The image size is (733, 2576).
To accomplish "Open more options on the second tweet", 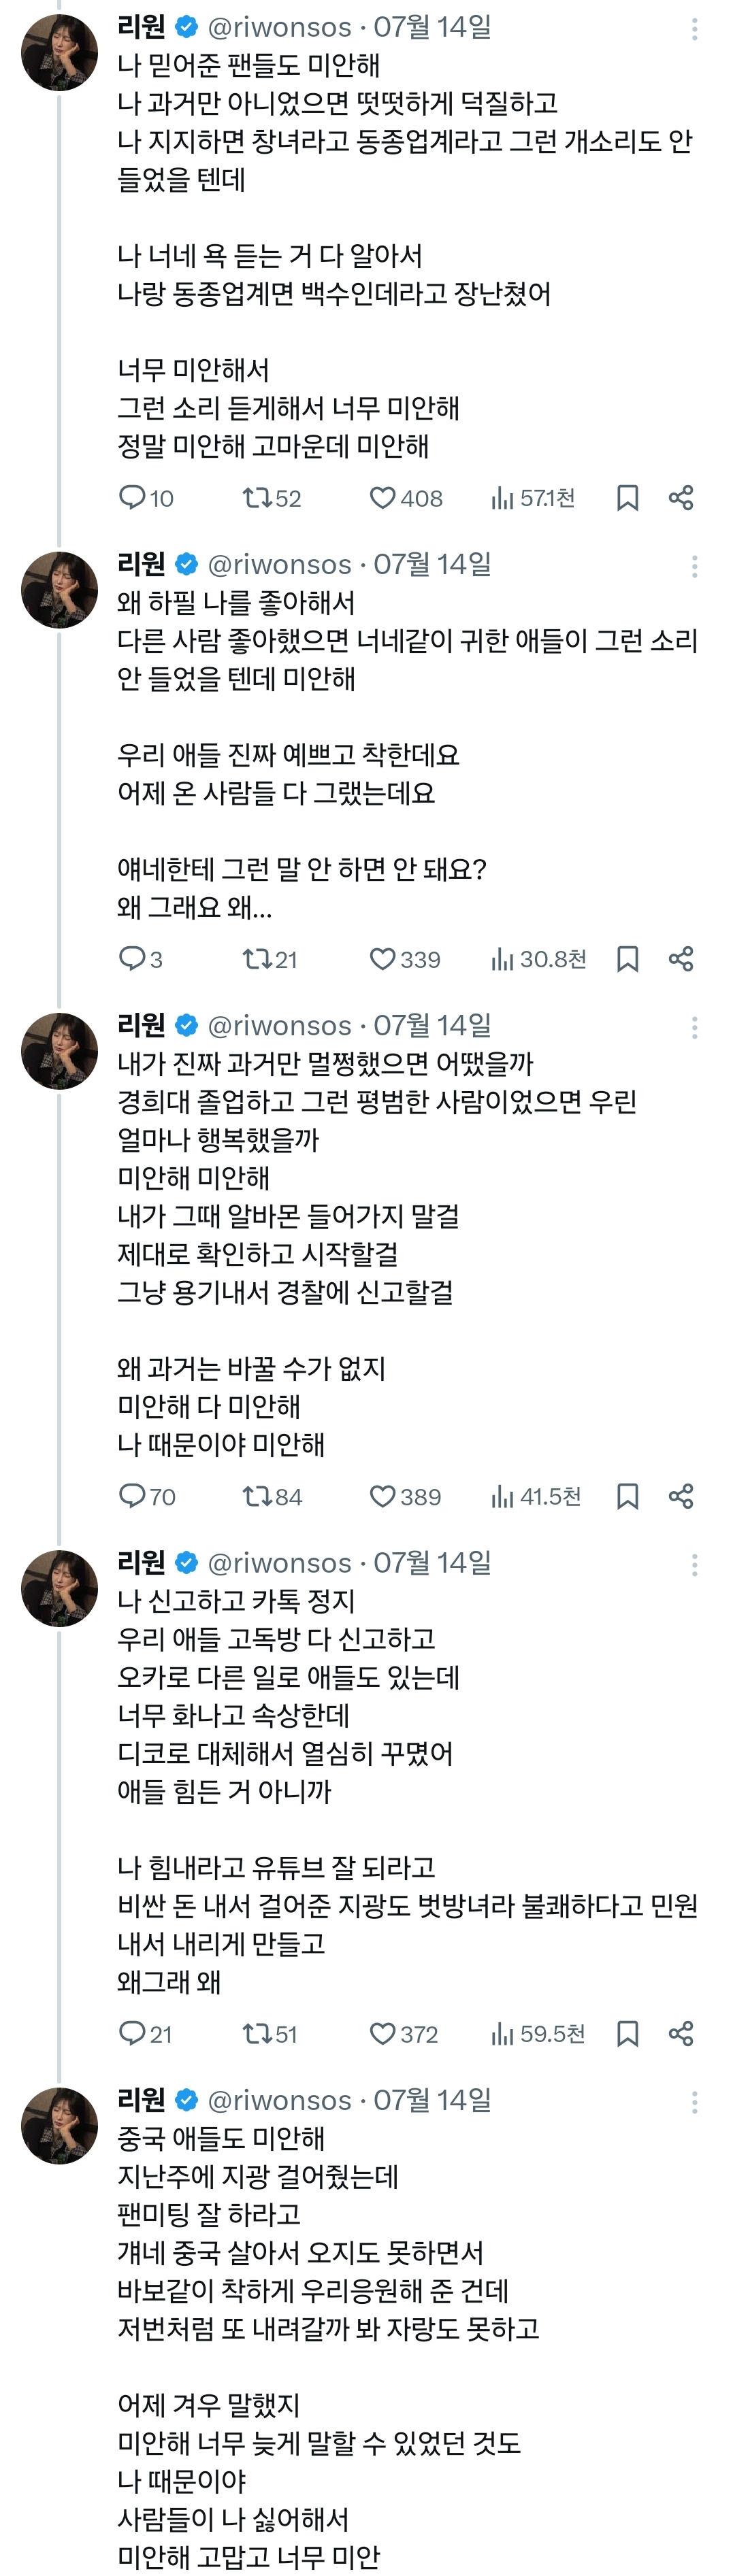I will (694, 566).
